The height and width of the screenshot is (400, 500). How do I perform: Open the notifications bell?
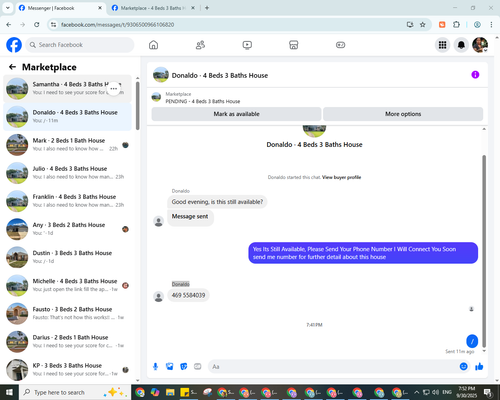[x=461, y=45]
